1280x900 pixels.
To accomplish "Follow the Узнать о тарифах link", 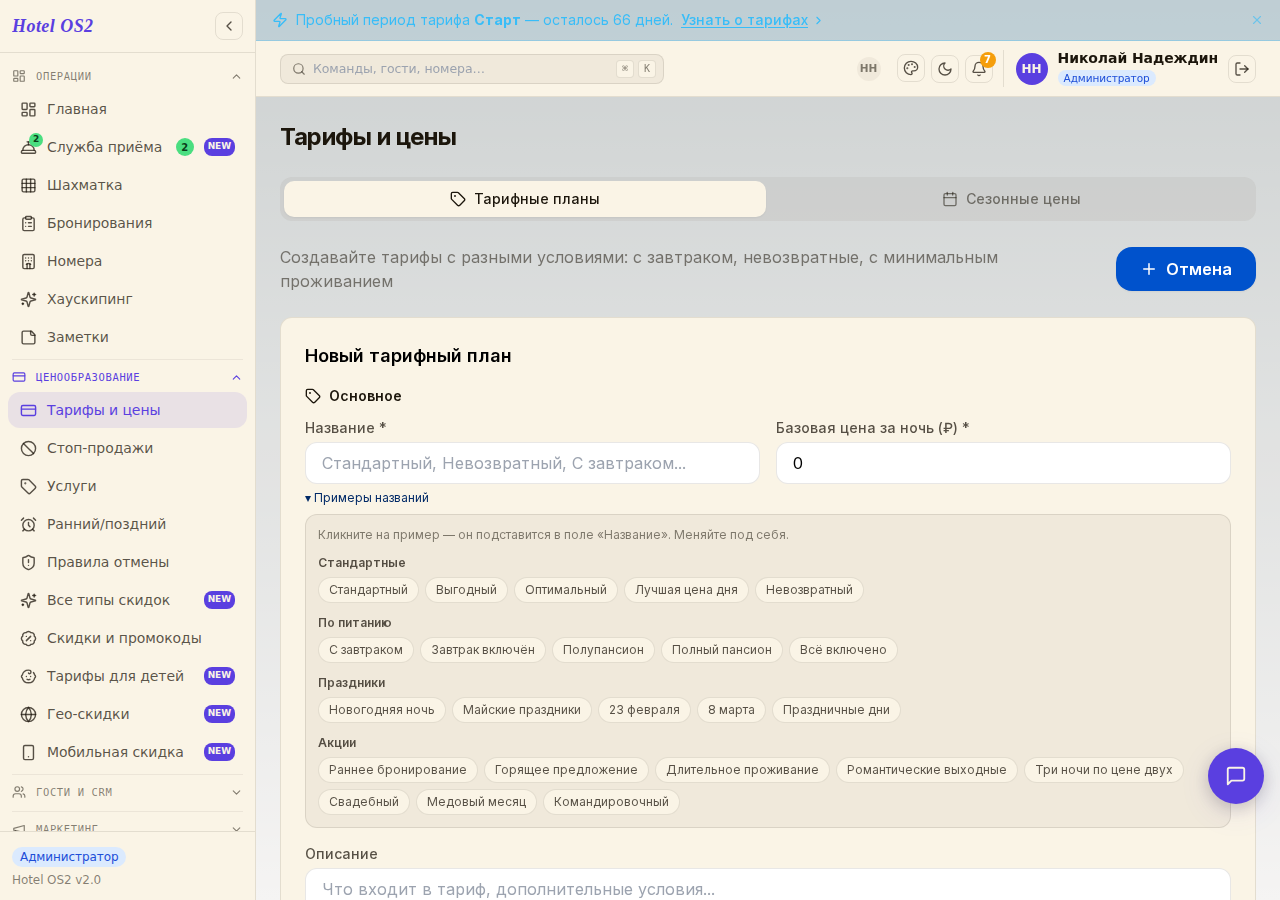I will 745,20.
